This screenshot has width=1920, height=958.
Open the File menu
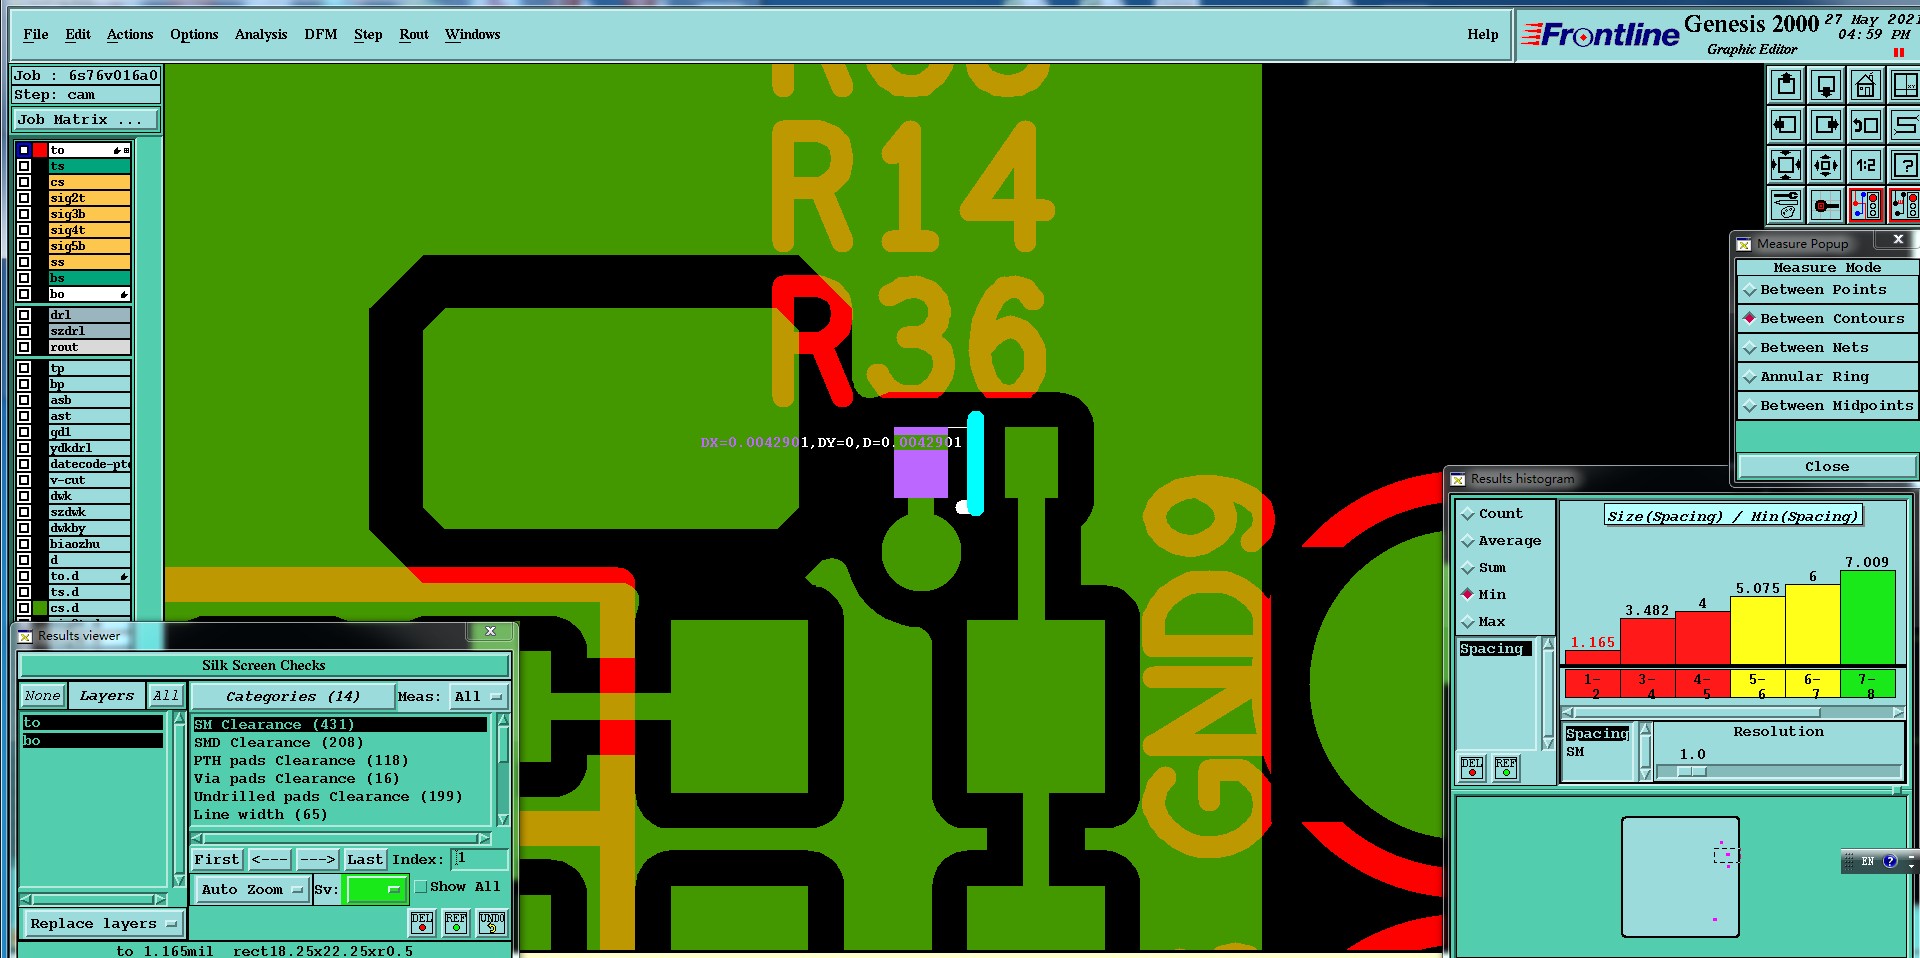pos(35,35)
